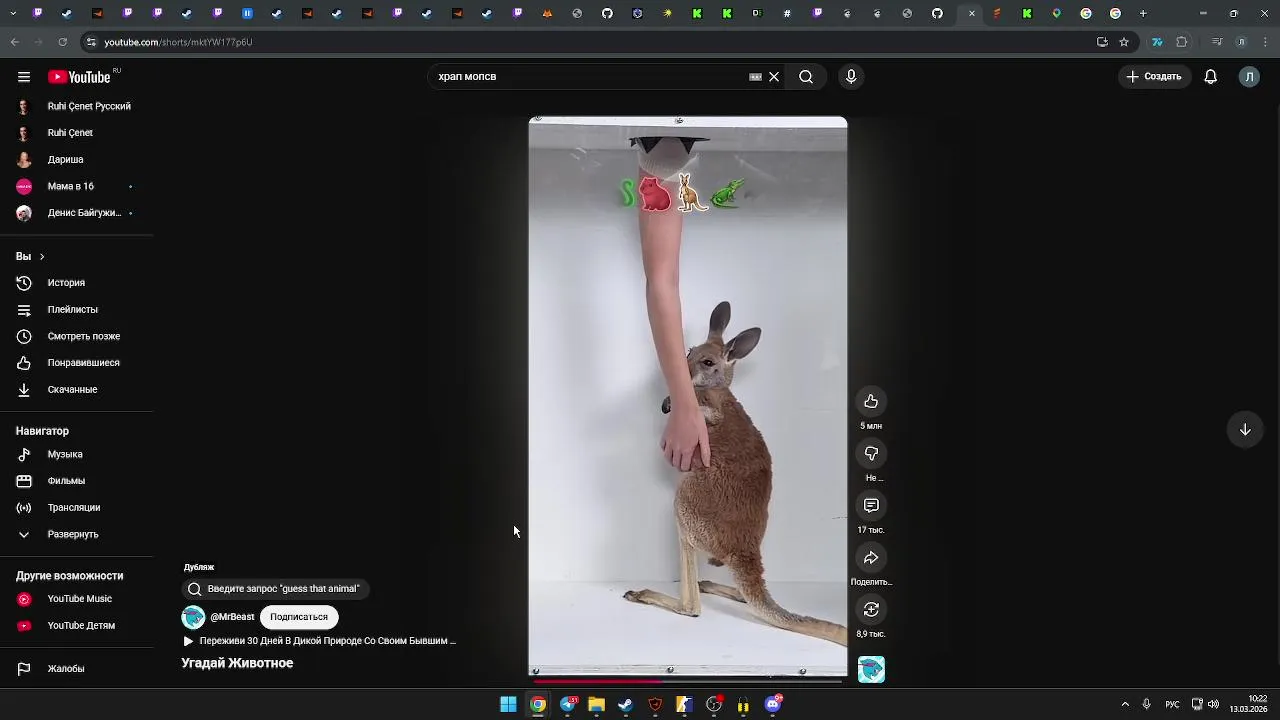
Task: Search 'guess that animal' suggestion chip
Action: tap(275, 589)
